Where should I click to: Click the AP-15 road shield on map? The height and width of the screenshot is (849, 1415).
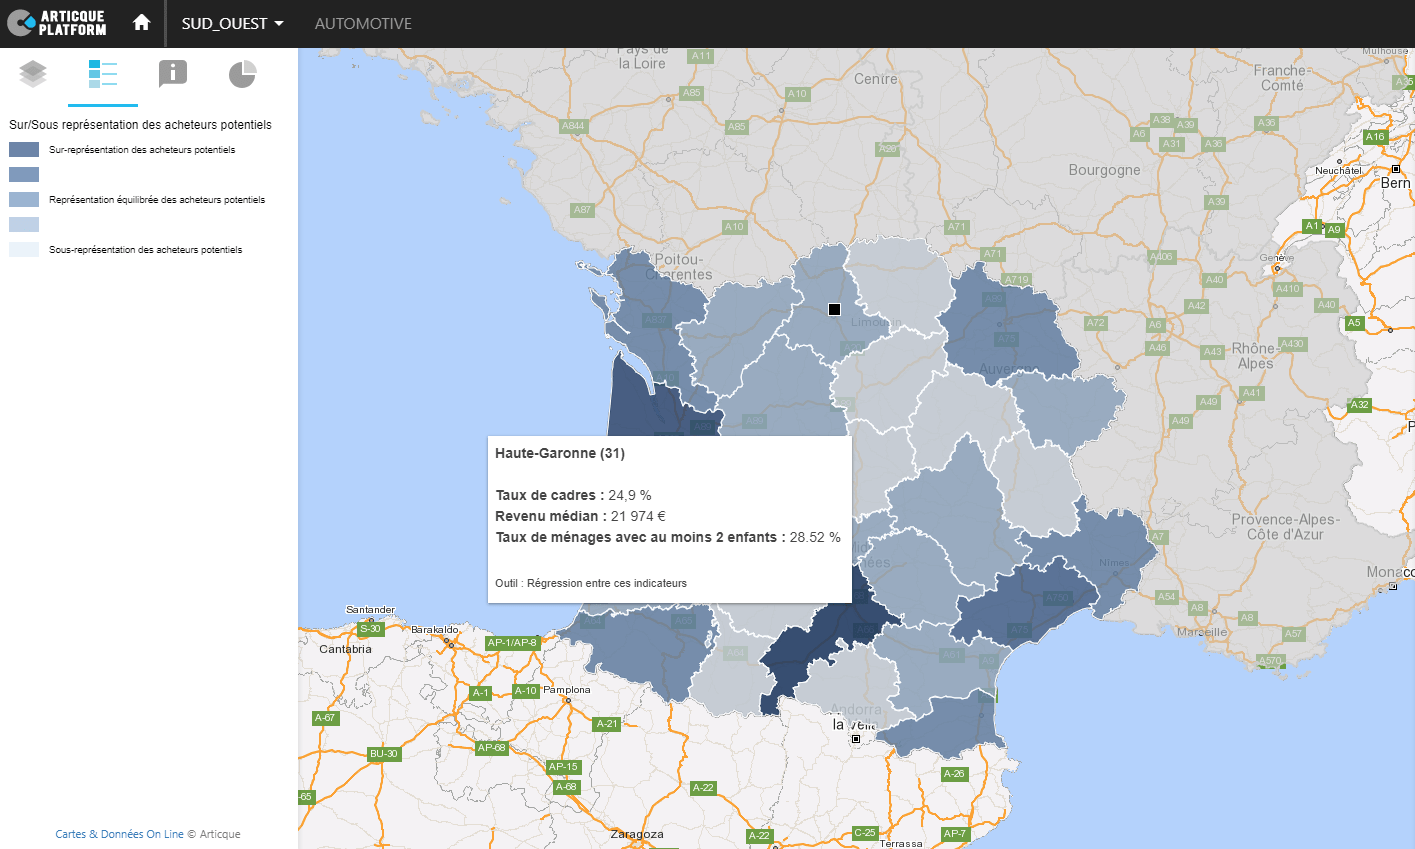(563, 767)
